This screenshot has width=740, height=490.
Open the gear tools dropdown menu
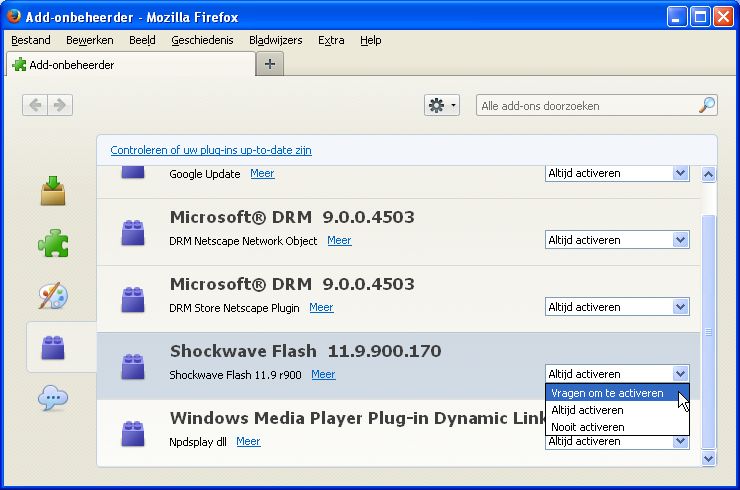[x=441, y=105]
